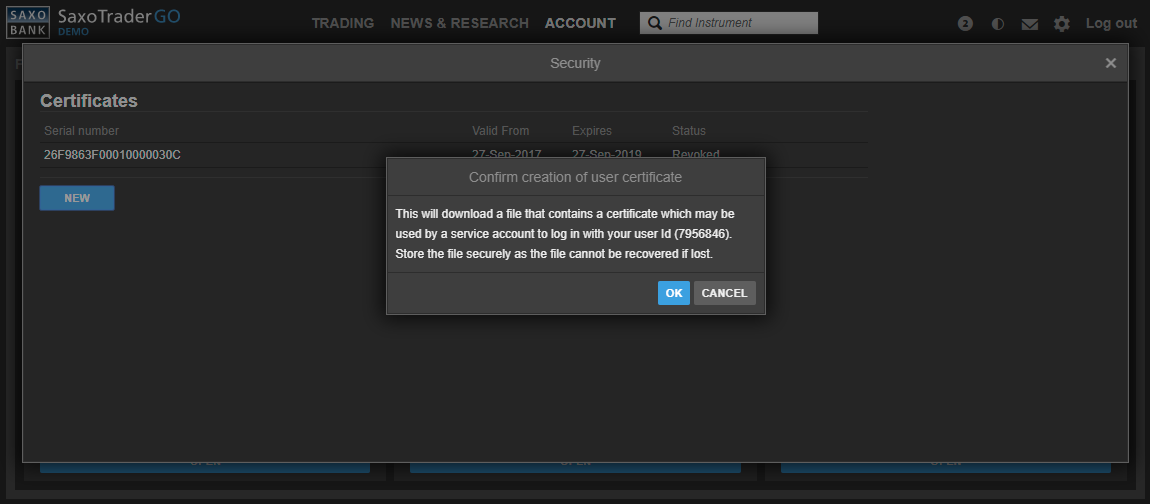Open the settings gear icon

click(1061, 24)
